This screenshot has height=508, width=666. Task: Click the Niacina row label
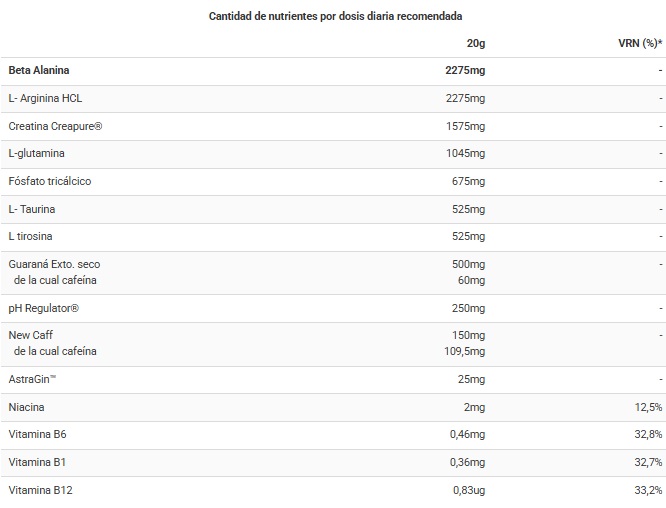(26, 407)
